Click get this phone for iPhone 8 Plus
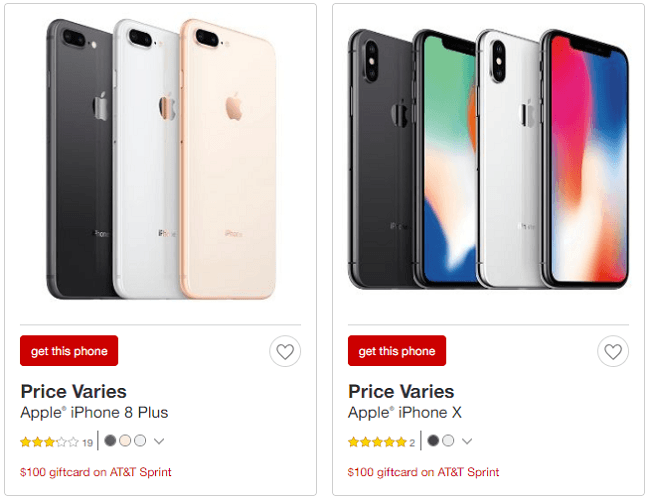The image size is (650, 501). point(69,351)
